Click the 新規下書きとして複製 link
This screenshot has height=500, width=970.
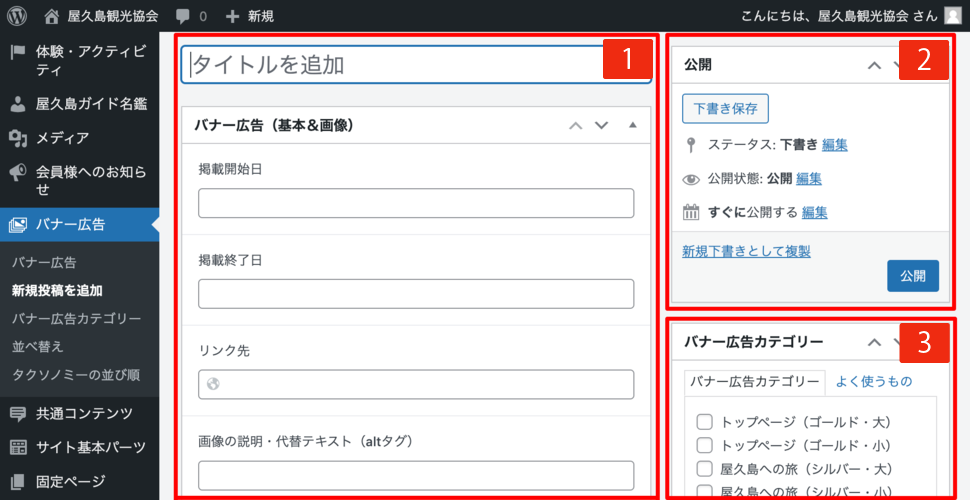[x=746, y=251]
